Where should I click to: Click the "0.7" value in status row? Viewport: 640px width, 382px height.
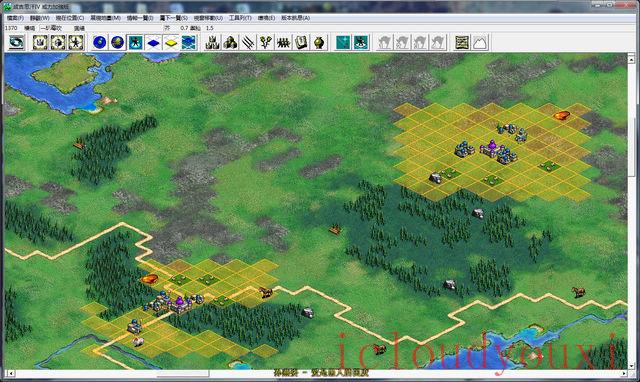[x=184, y=28]
